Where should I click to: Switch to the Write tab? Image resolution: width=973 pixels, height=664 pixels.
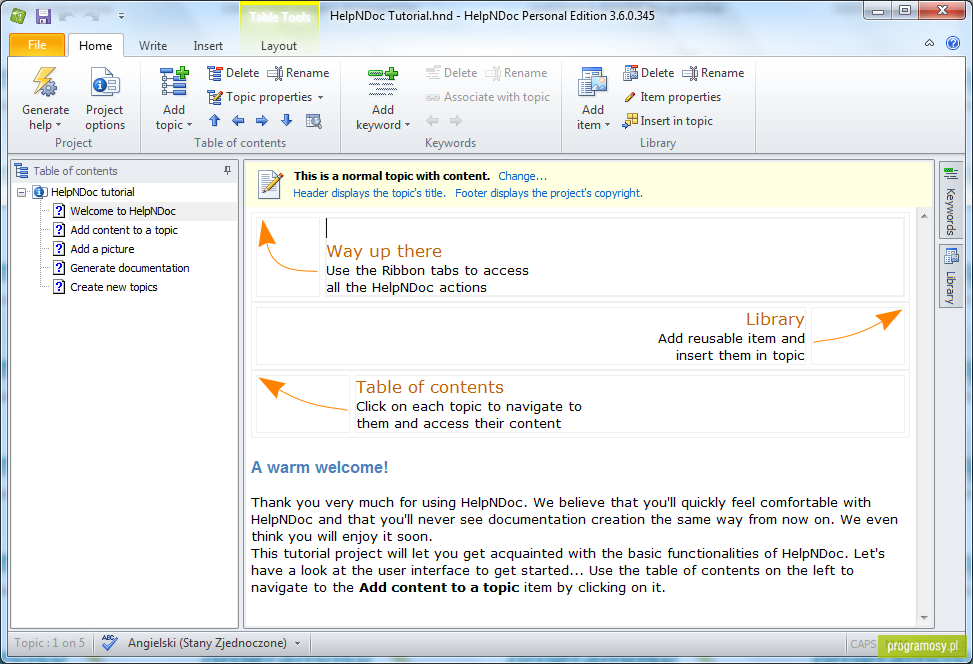pos(153,45)
